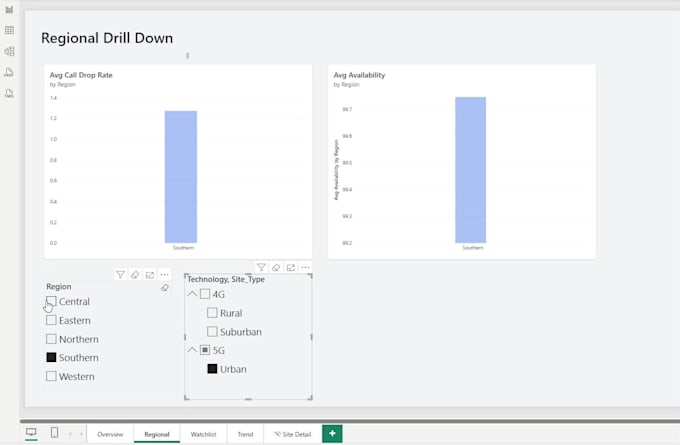680x445 pixels.
Task: Toggle the 5G technology checkbox
Action: pyautogui.click(x=205, y=350)
